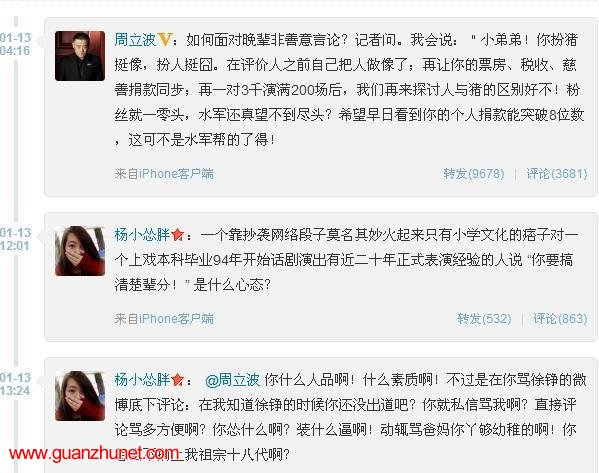Open 评论(3681) comments on 周立波's post
The height and width of the screenshot is (473, 599).
[x=557, y=174]
